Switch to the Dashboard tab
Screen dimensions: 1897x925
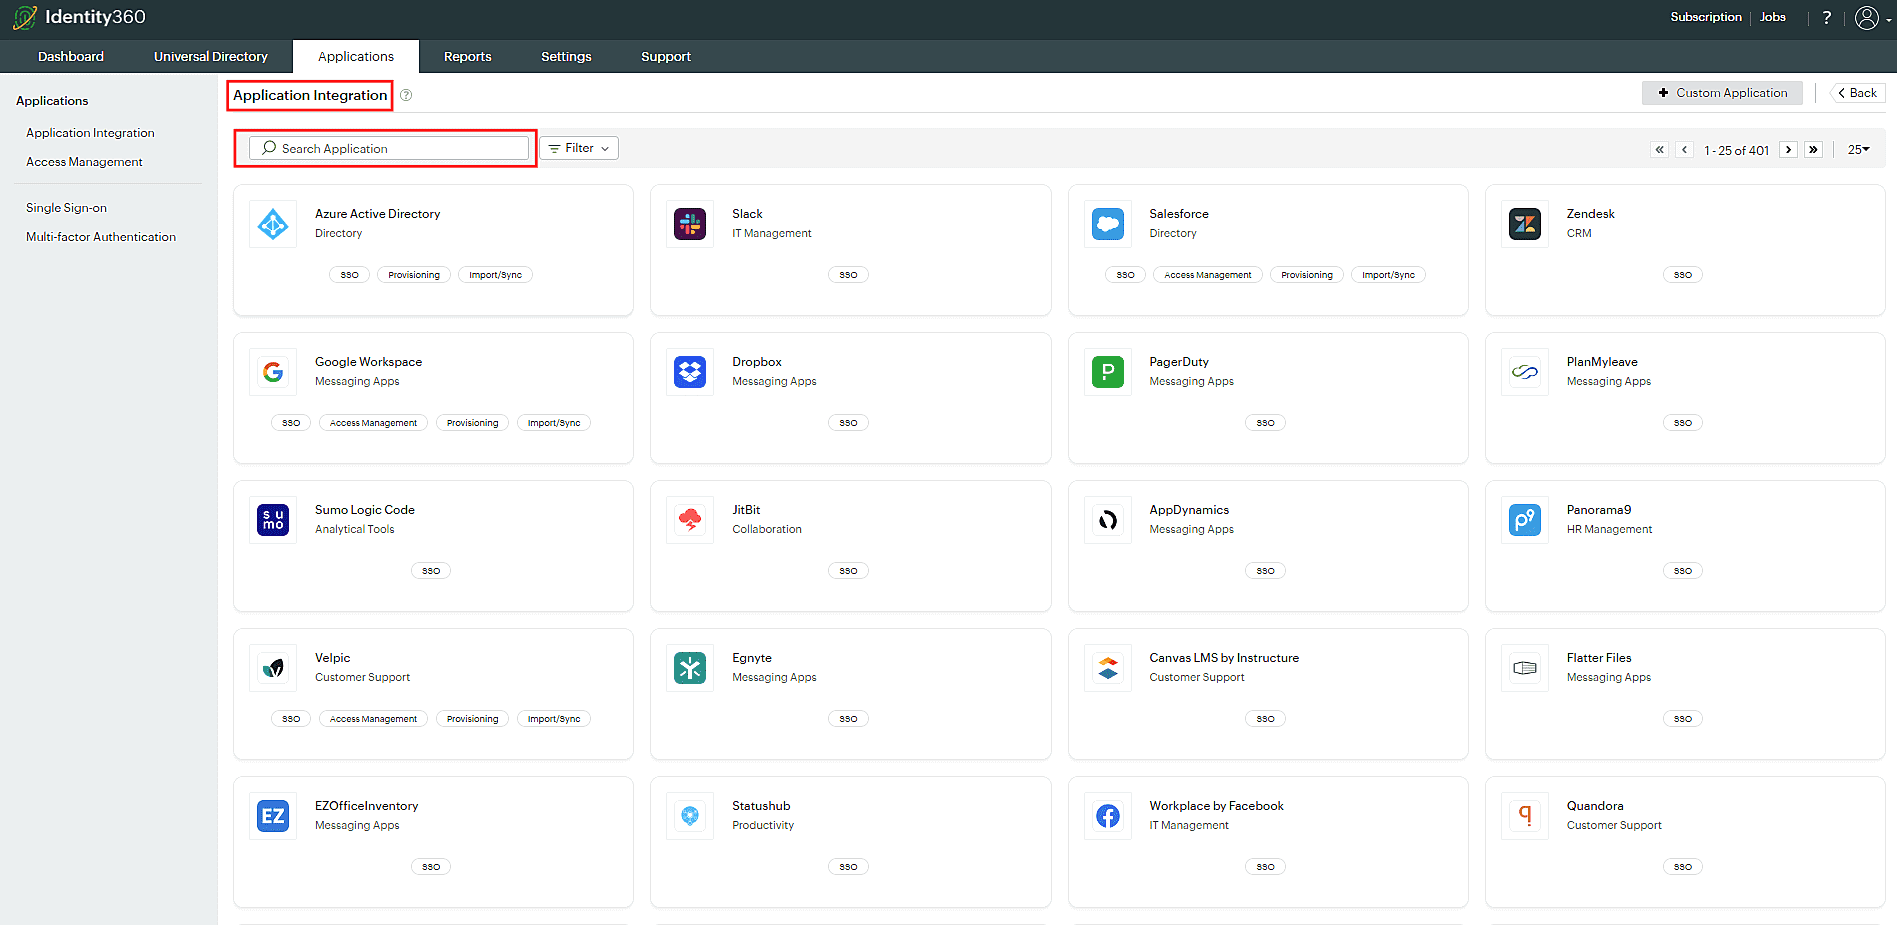pyautogui.click(x=71, y=57)
